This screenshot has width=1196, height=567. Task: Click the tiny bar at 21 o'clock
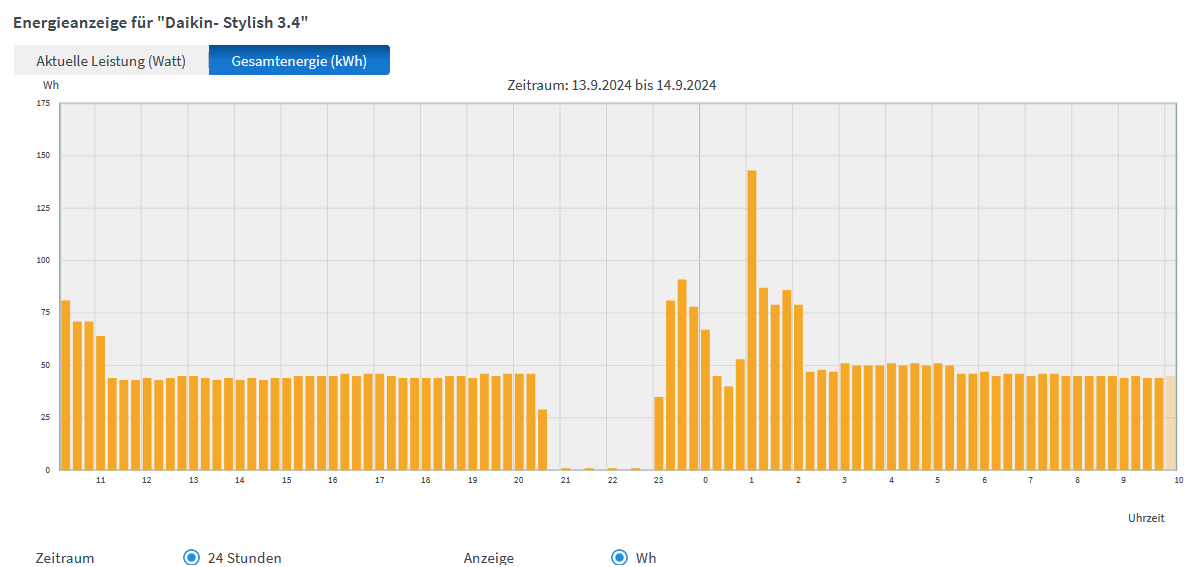pyautogui.click(x=566, y=468)
